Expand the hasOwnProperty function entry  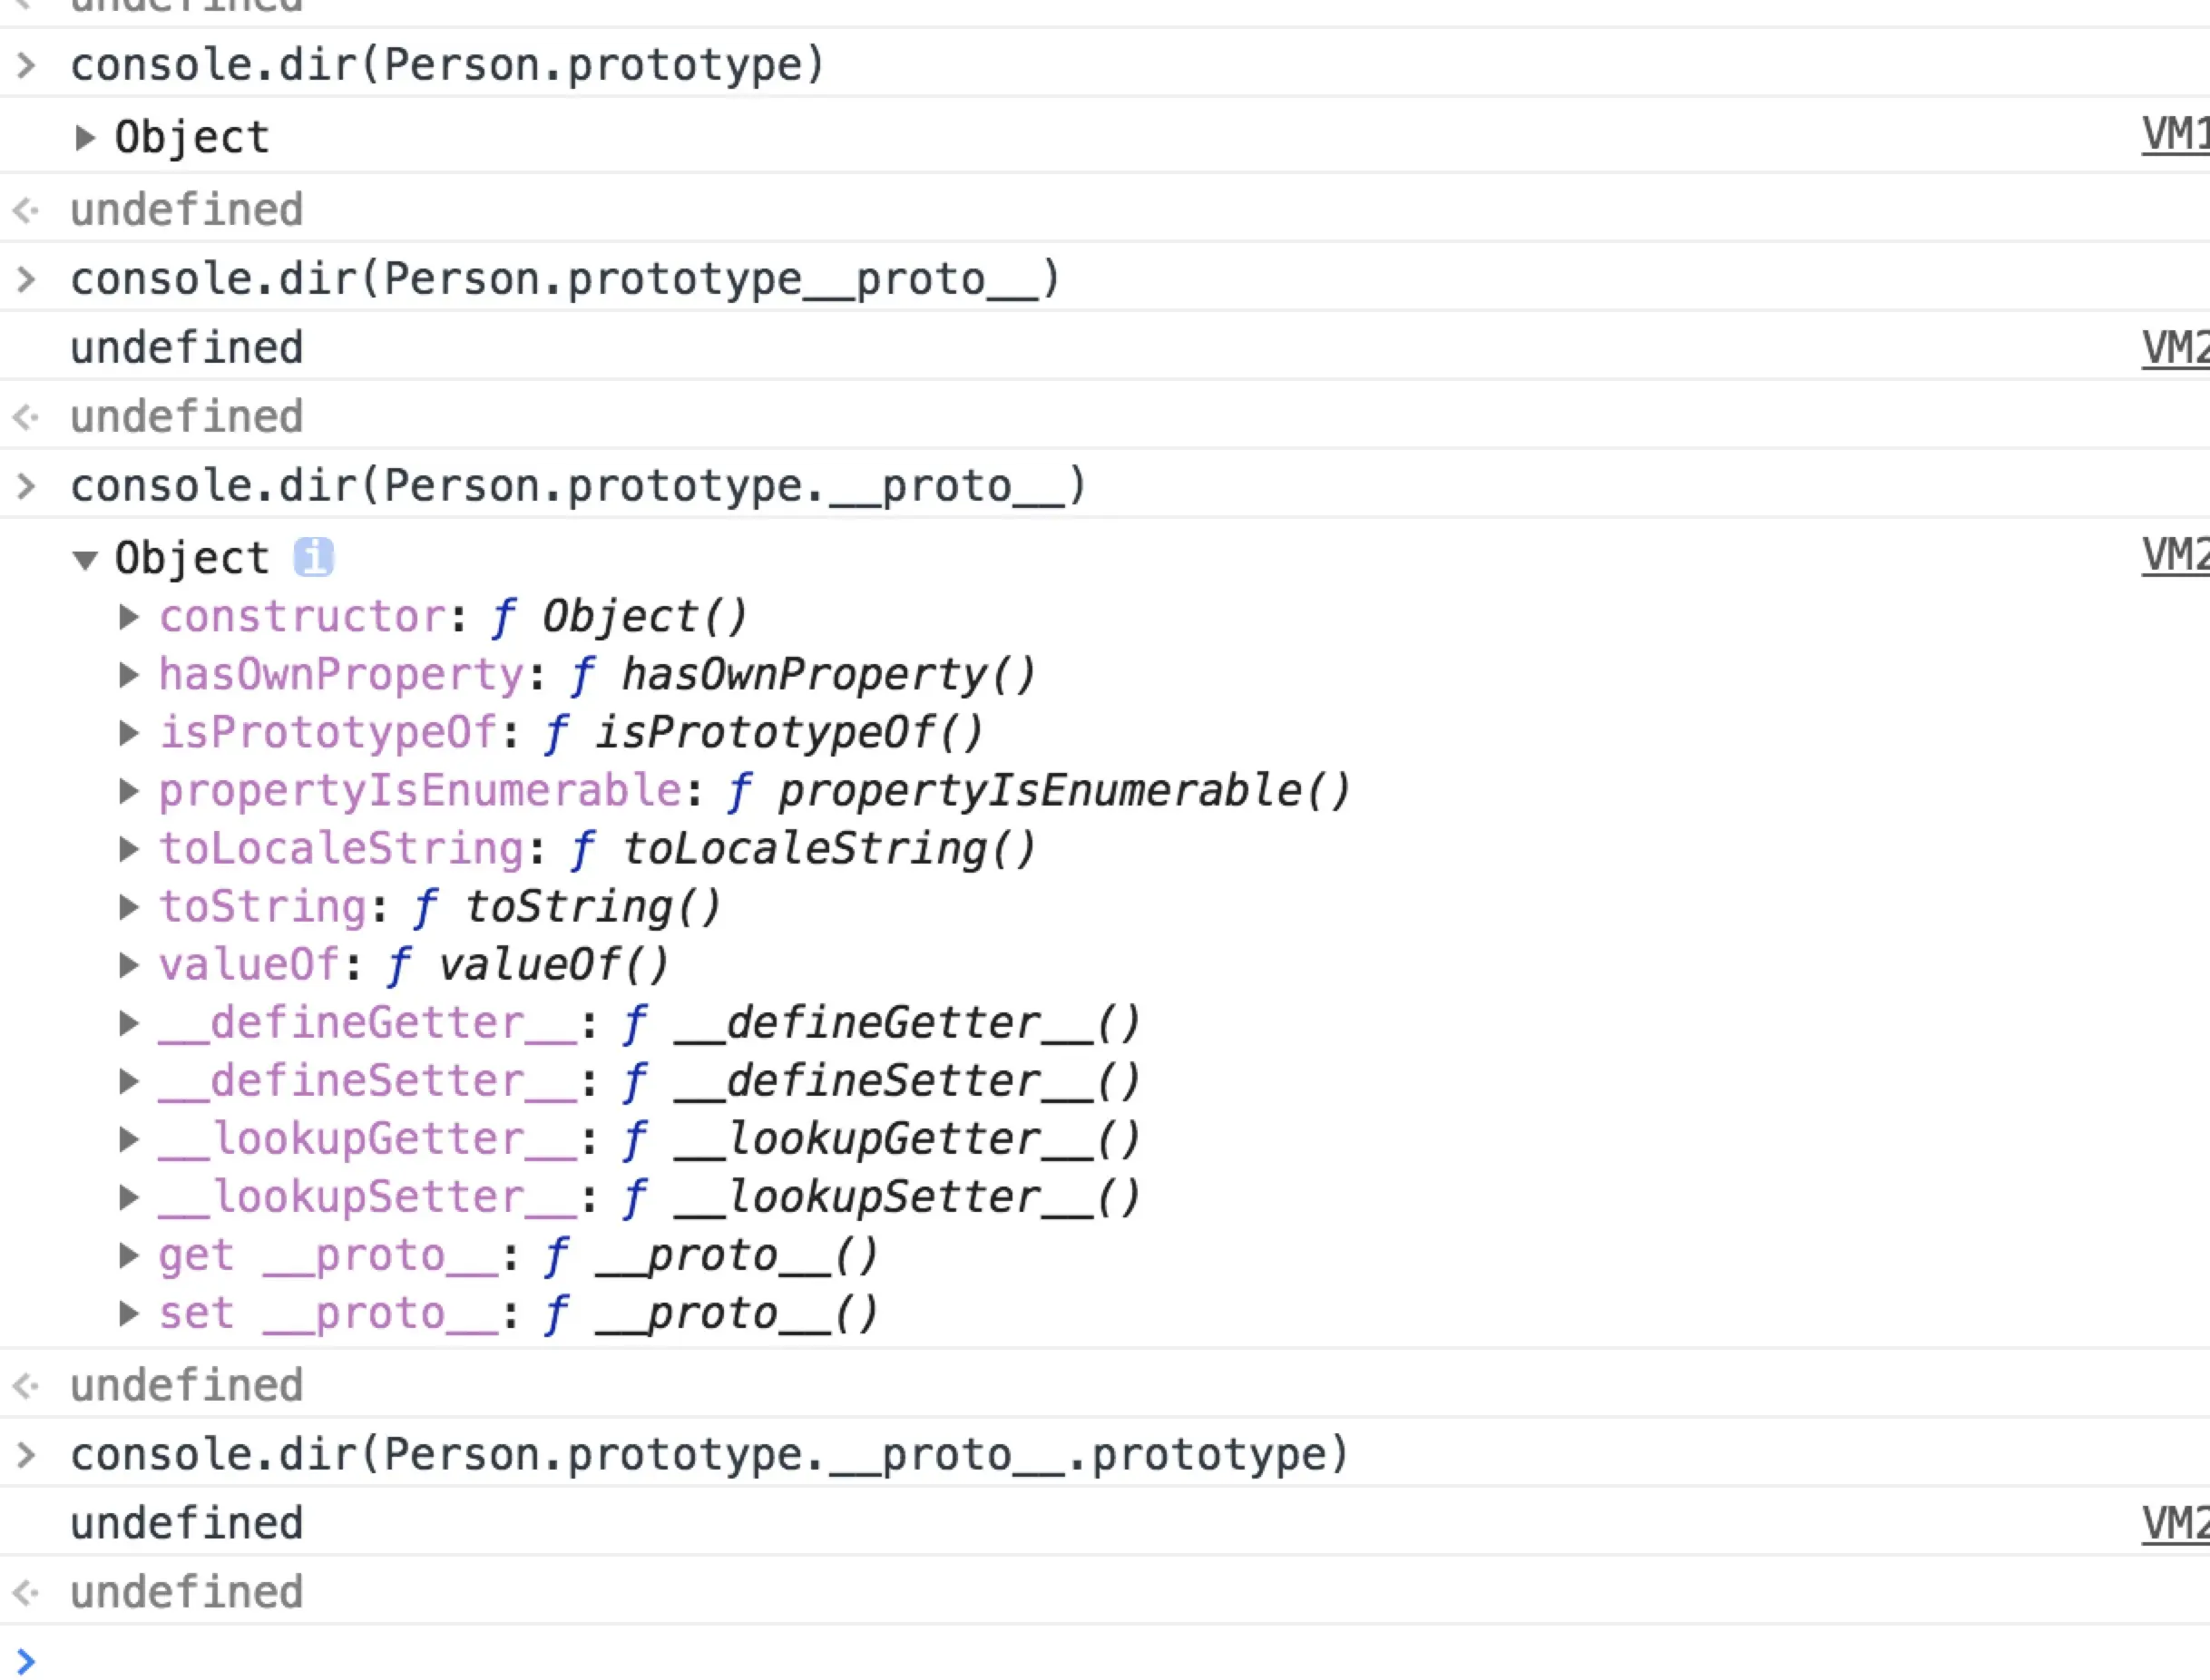click(x=128, y=674)
